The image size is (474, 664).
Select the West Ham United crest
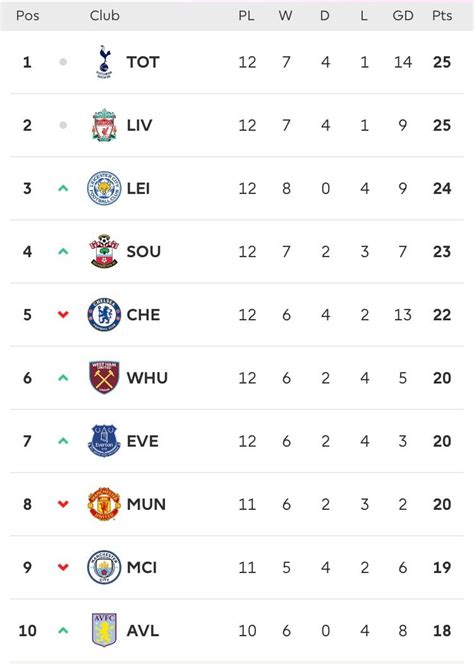pos(104,377)
